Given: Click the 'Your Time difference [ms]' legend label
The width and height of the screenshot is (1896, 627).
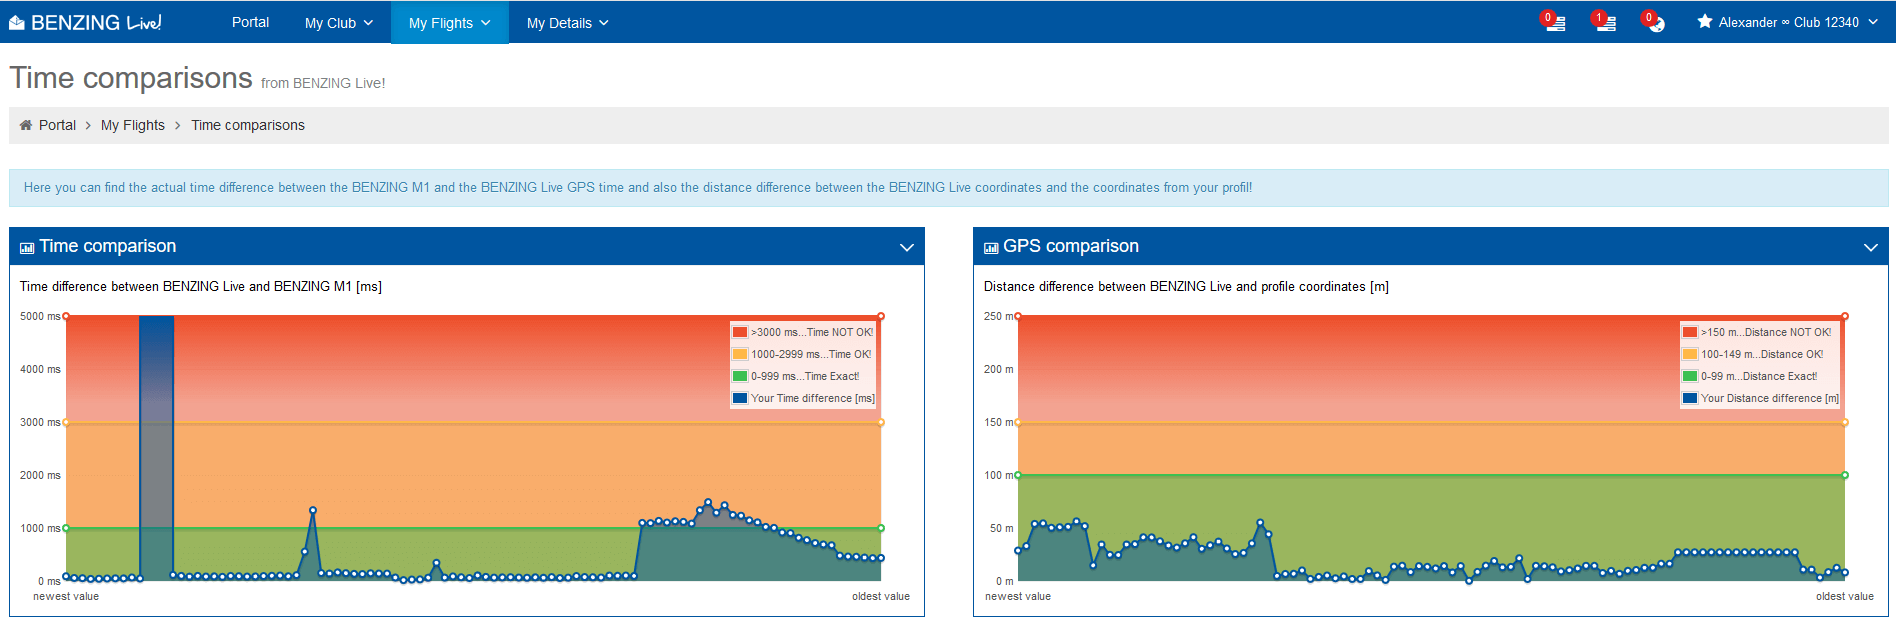Looking at the screenshot, I should click(x=813, y=398).
